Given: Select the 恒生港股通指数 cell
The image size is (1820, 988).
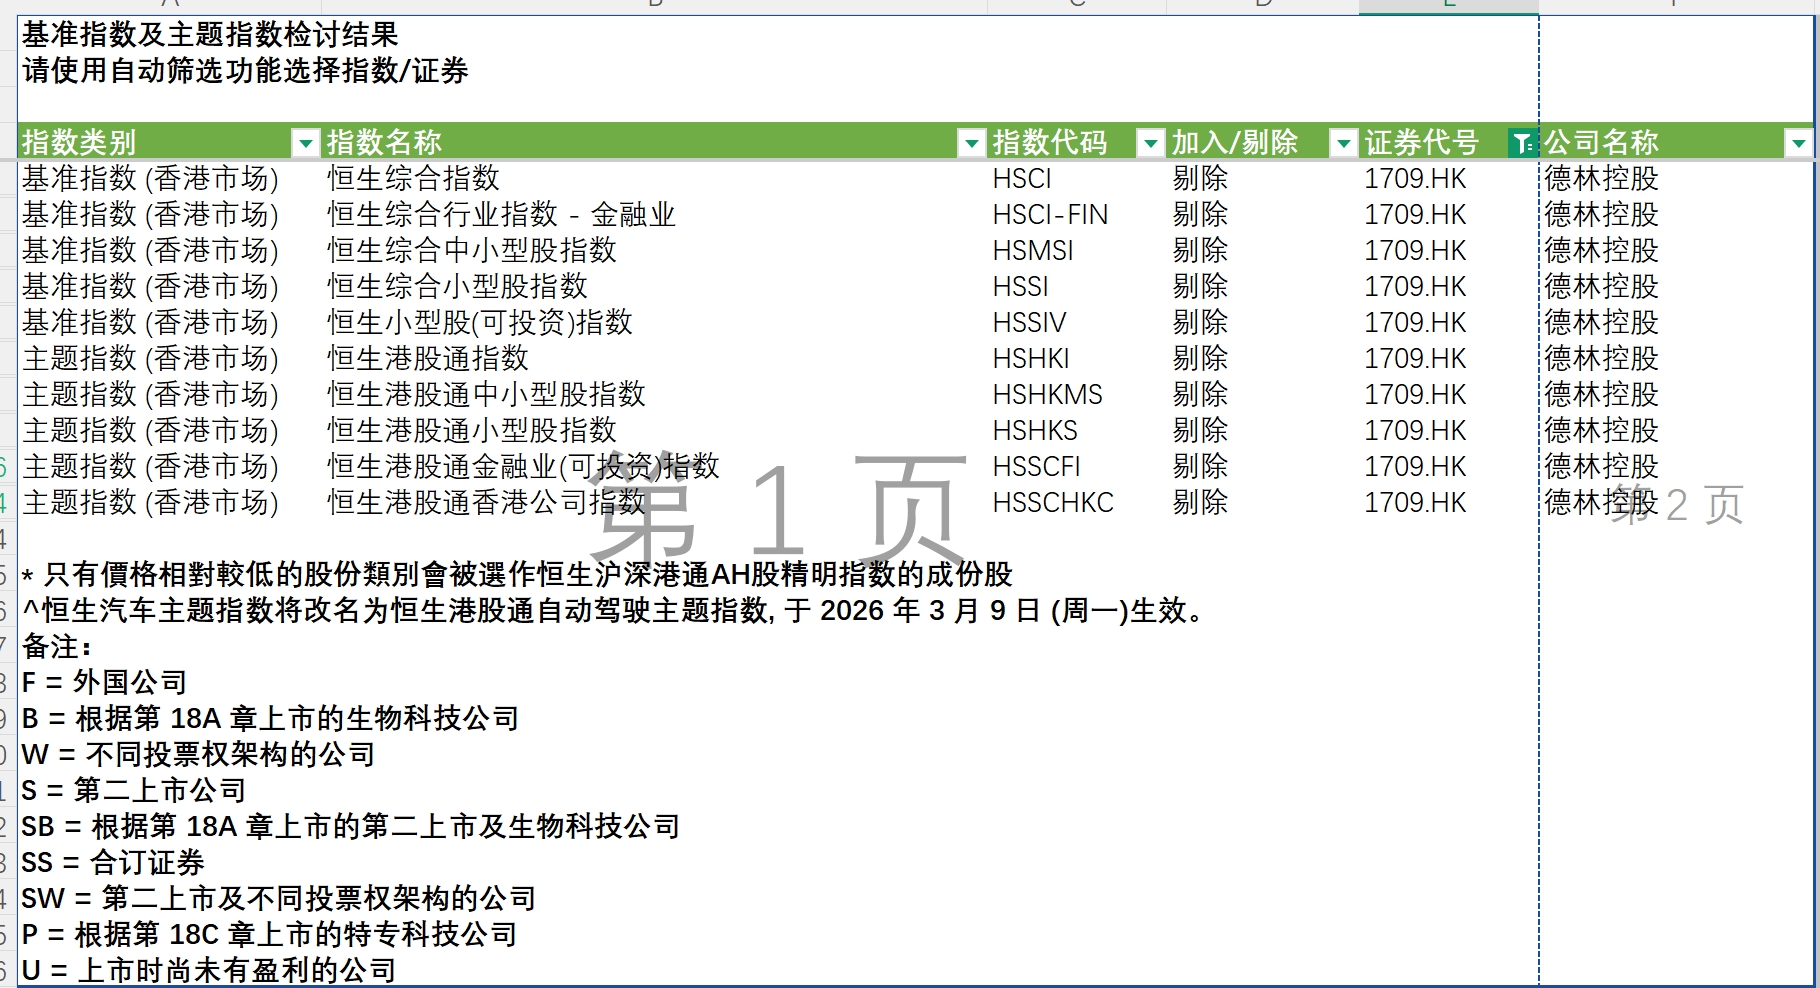Looking at the screenshot, I should click(x=428, y=359).
